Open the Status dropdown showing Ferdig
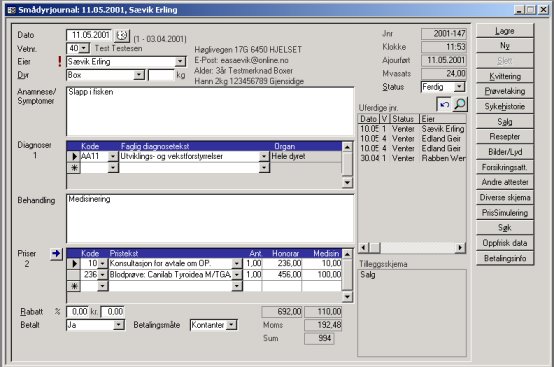Image resolution: width=554 pixels, height=367 pixels. [459, 87]
